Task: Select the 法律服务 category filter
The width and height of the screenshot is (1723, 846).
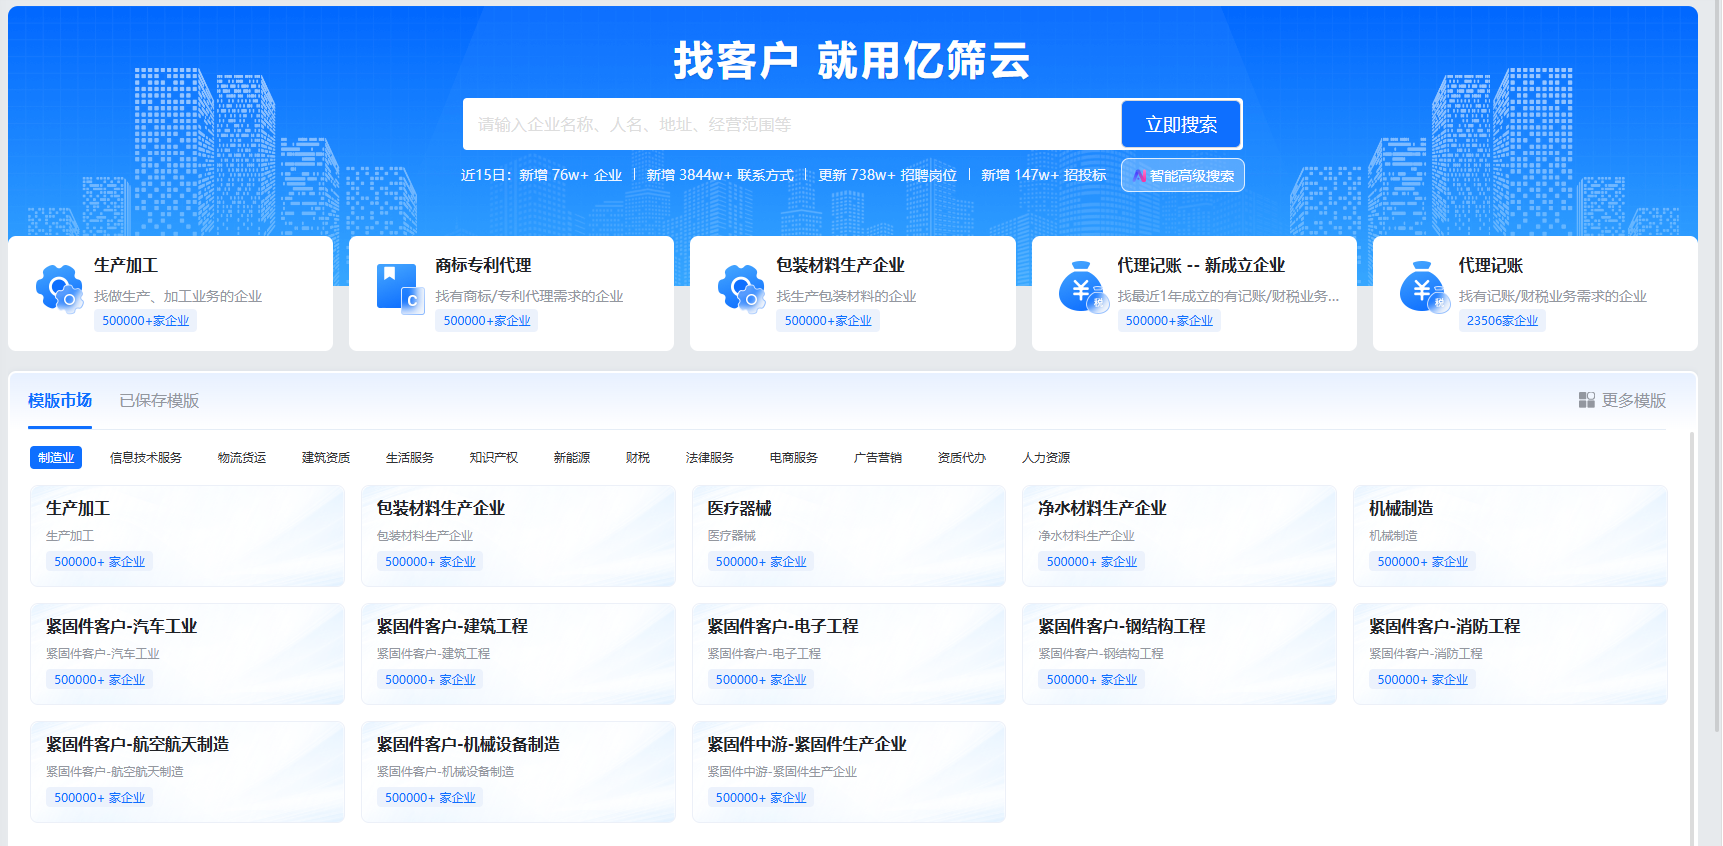Action: 710,457
